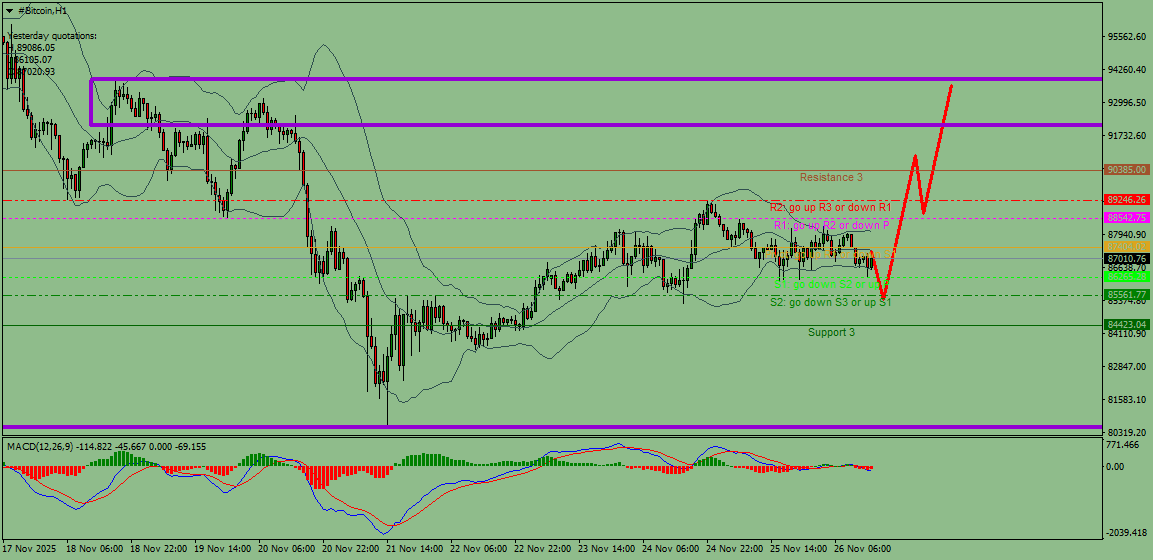Click the dark green 84423.04 price tag
This screenshot has width=1153, height=560.
[x=1127, y=325]
